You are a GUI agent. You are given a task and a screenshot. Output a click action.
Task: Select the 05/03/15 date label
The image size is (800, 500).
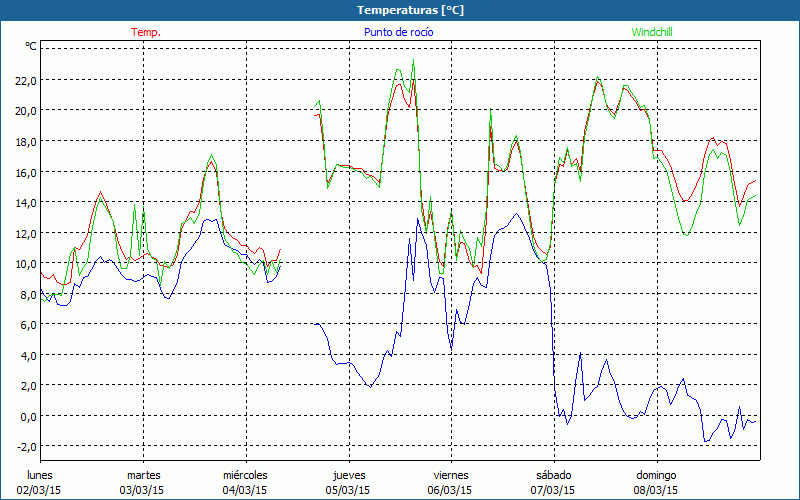coord(348,490)
